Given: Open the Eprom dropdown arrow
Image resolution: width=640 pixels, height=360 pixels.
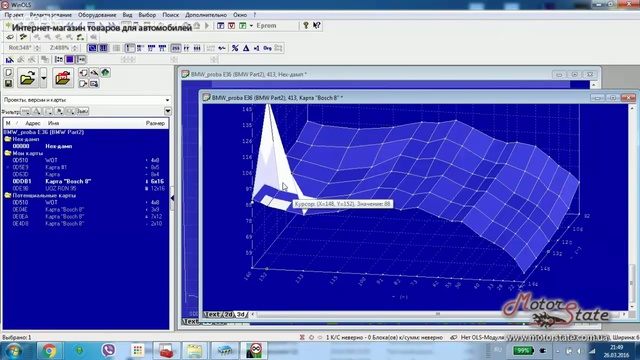Looking at the screenshot, I should [251, 25].
